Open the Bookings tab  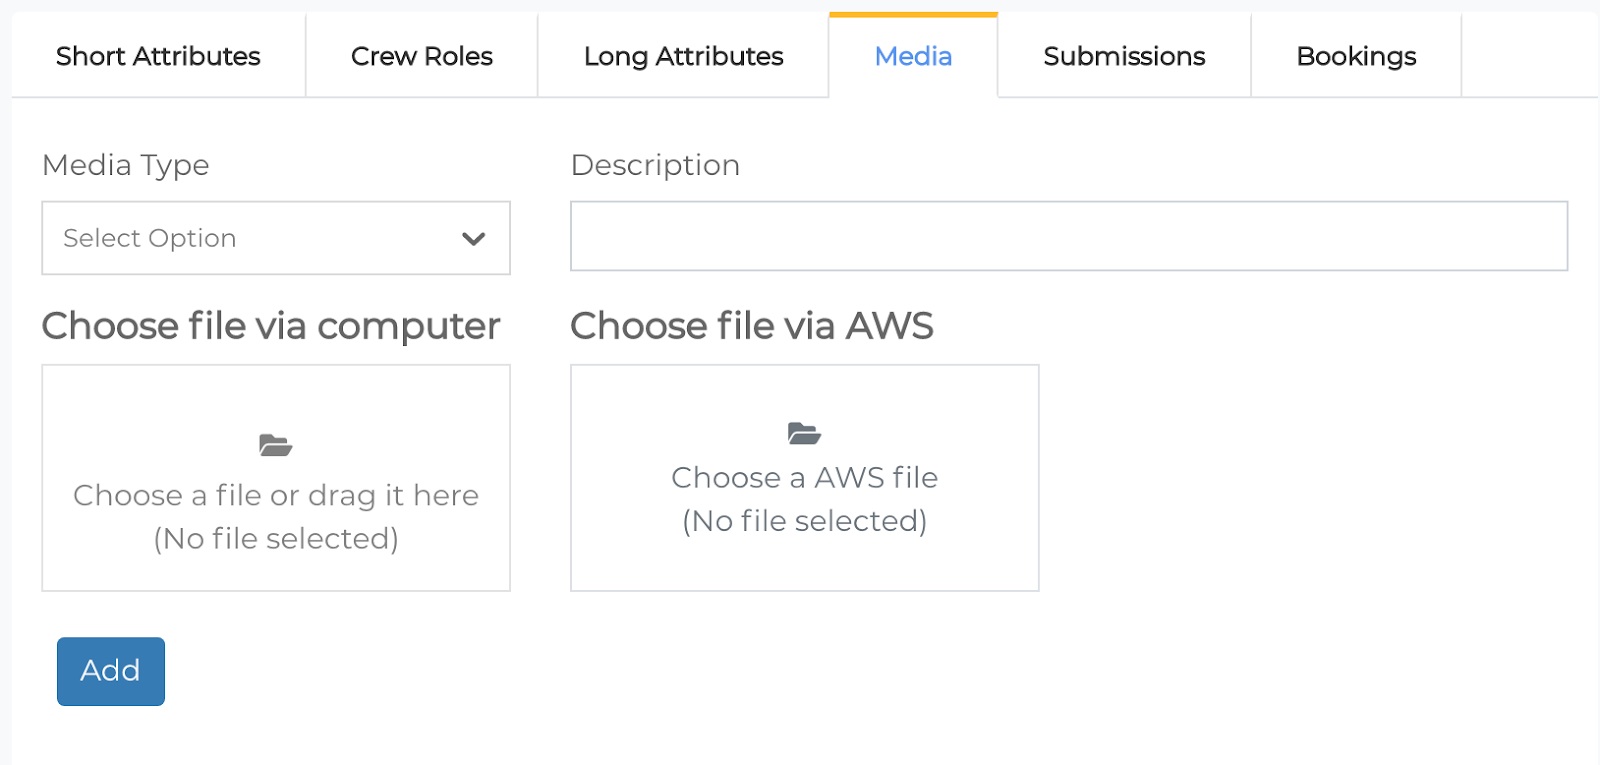point(1356,56)
